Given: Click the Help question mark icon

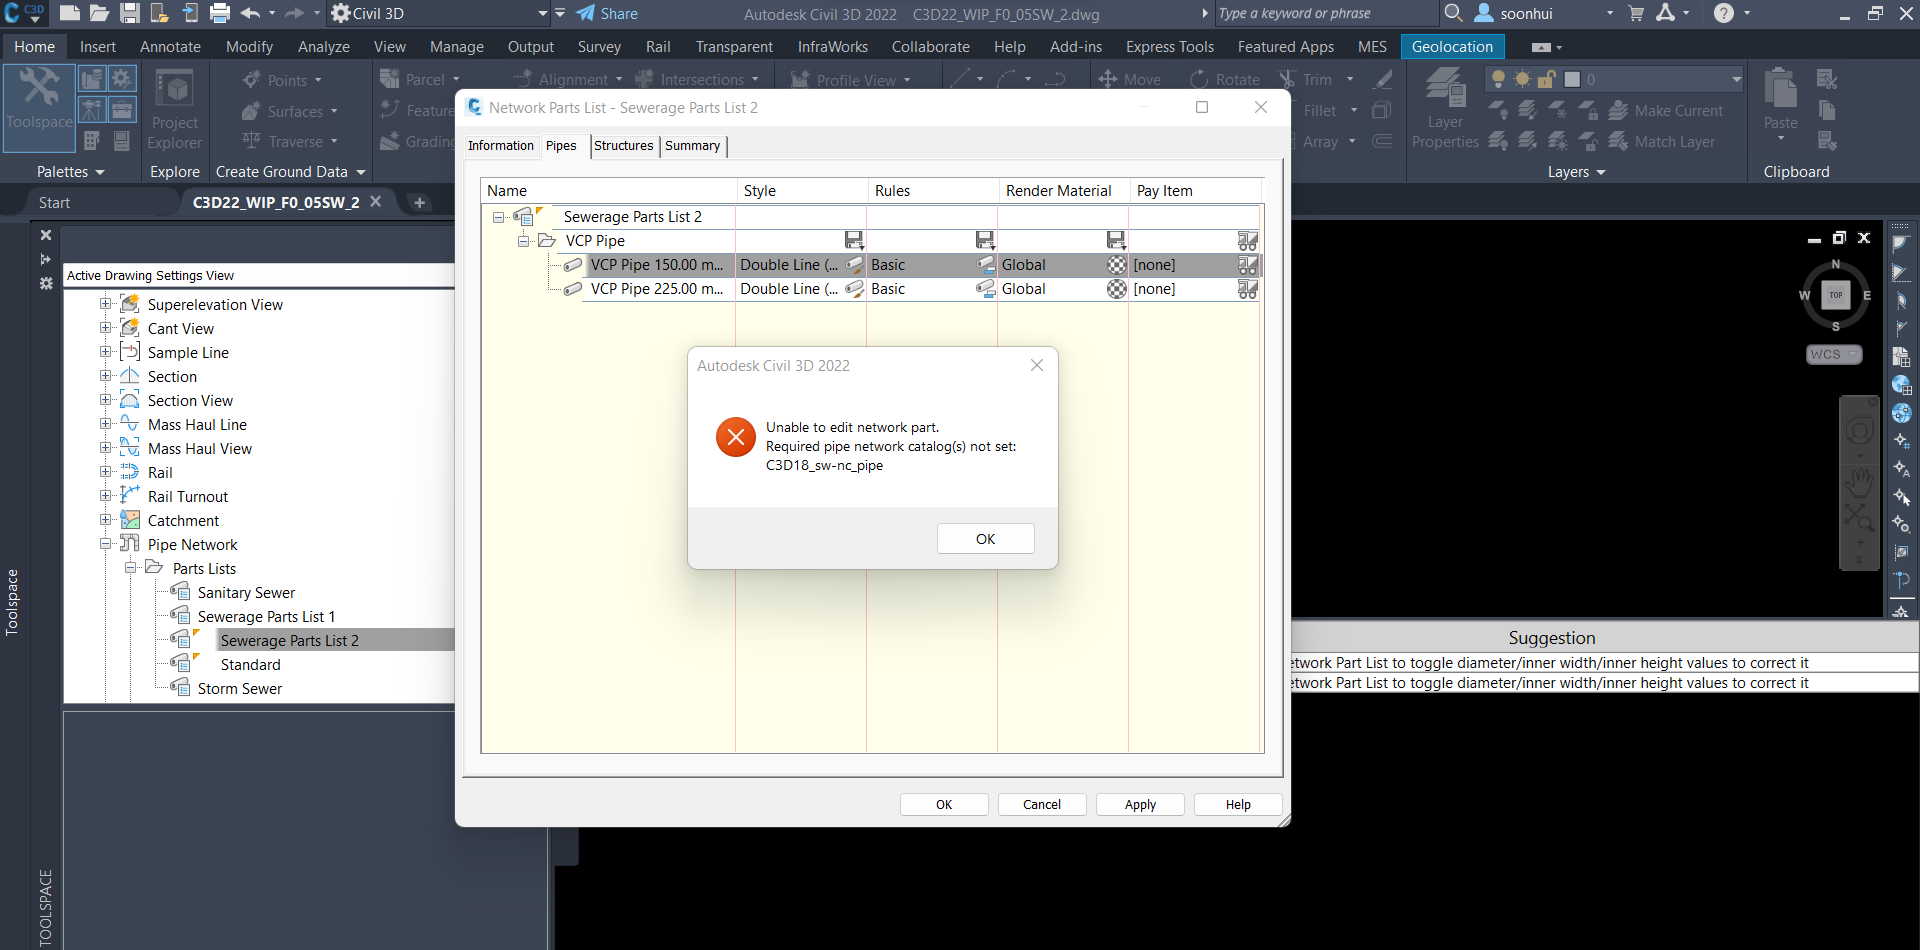Looking at the screenshot, I should point(1723,13).
